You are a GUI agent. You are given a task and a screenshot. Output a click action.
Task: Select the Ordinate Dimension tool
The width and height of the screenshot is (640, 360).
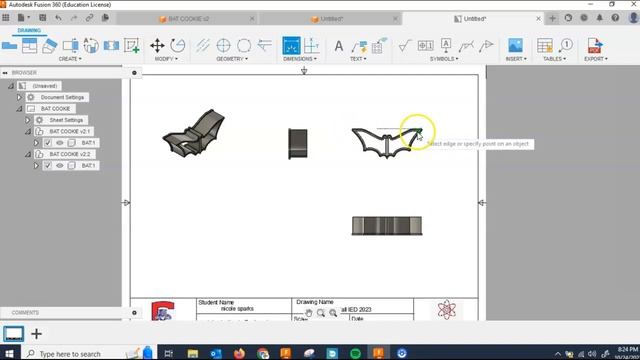pos(311,46)
